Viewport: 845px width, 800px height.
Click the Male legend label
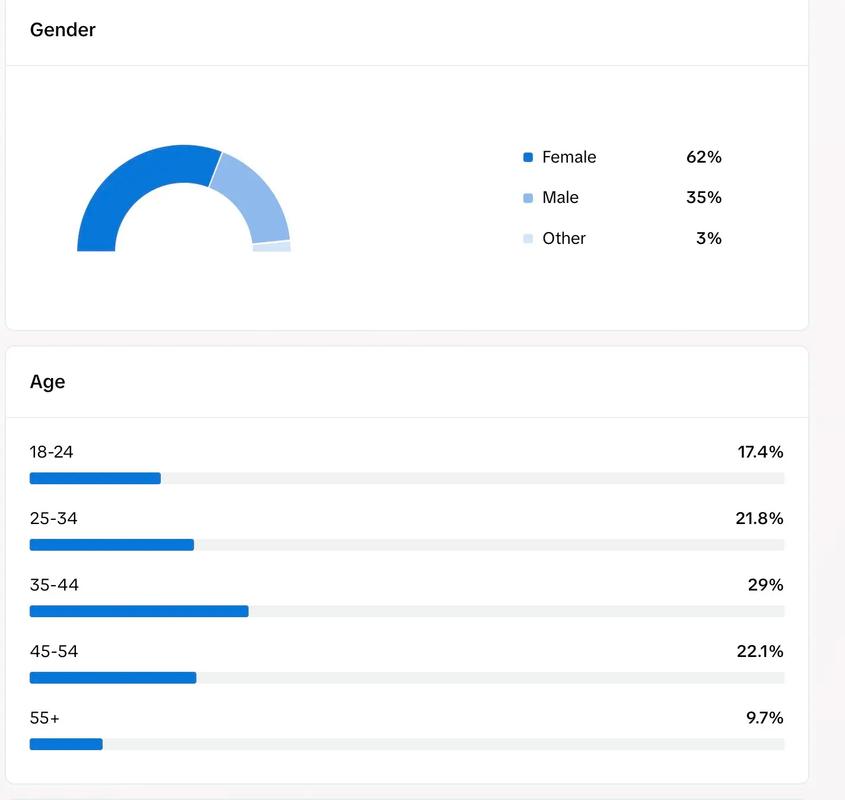click(x=560, y=198)
